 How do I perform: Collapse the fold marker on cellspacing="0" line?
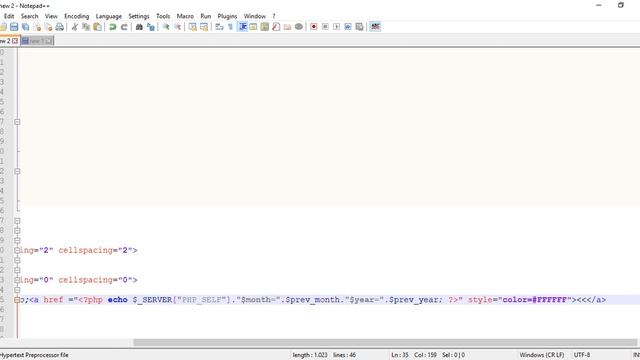click(17, 280)
